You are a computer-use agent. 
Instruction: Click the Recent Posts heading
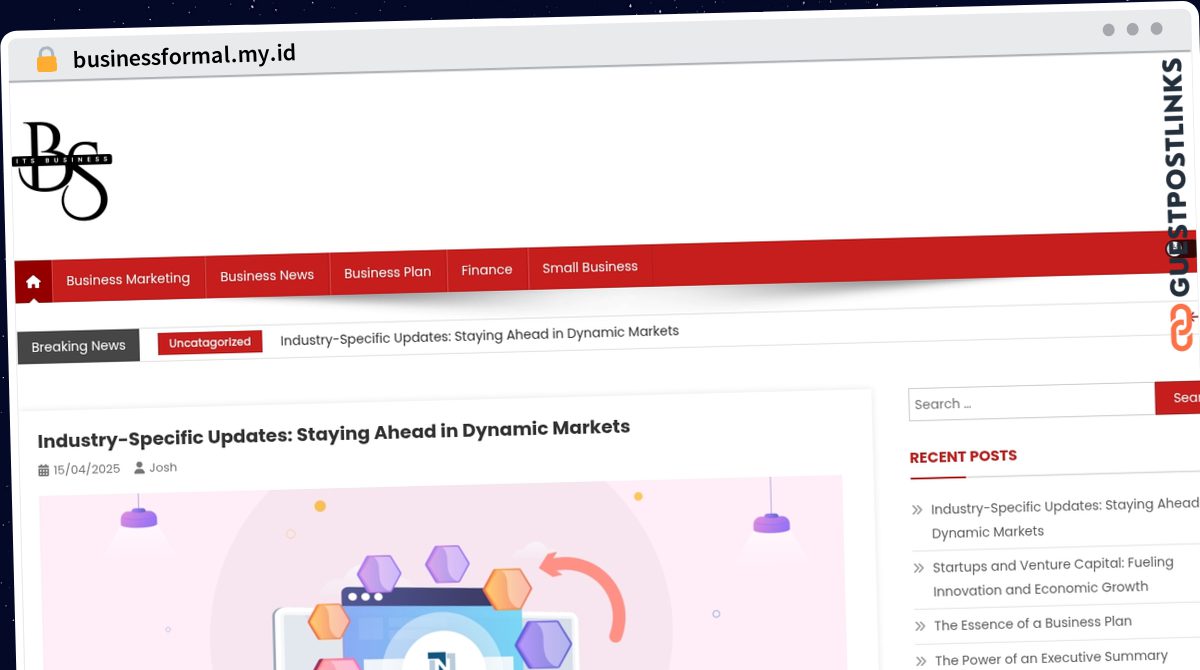coord(963,456)
